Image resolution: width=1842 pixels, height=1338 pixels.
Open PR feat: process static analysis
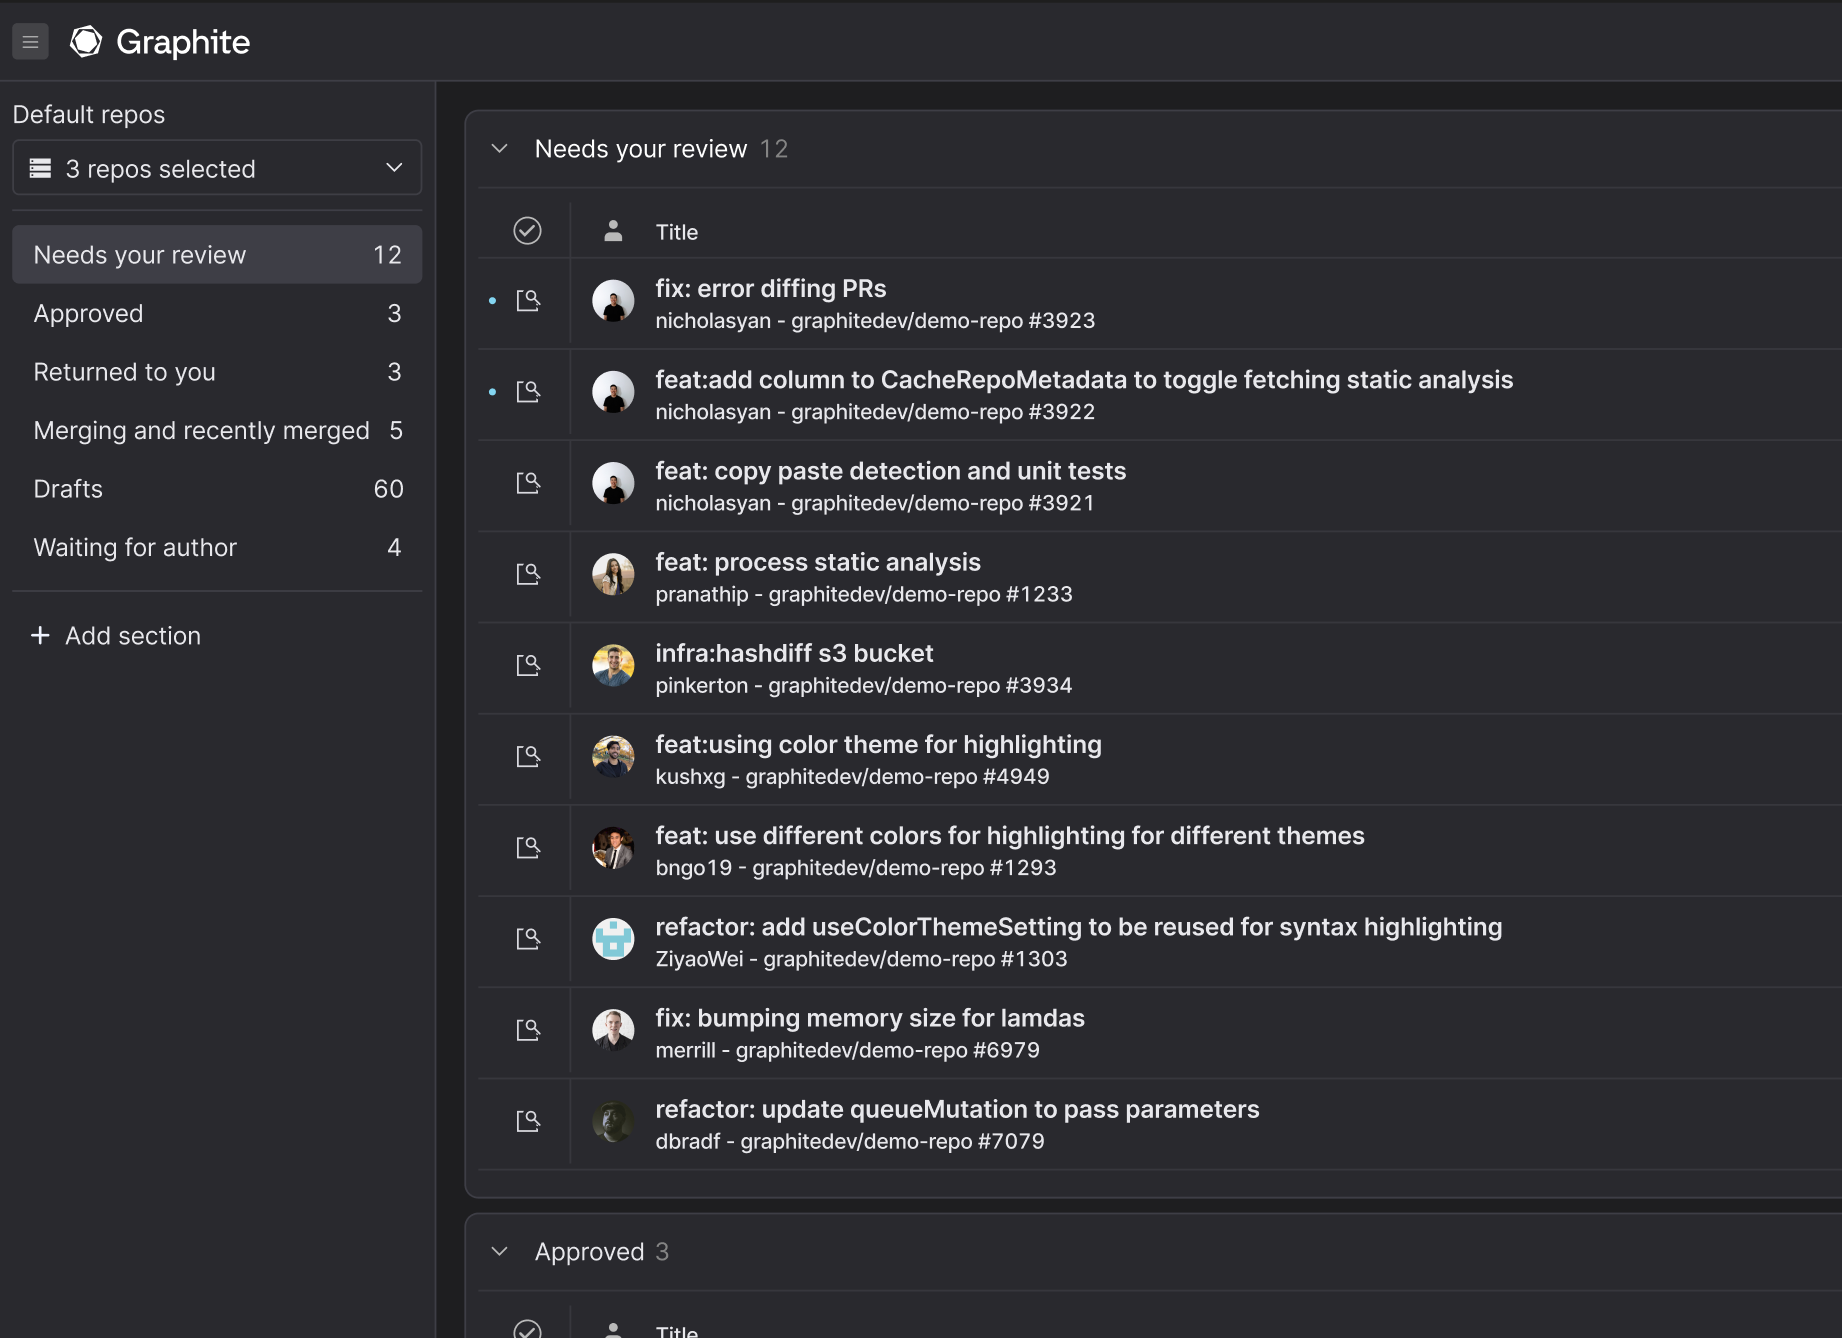(818, 562)
